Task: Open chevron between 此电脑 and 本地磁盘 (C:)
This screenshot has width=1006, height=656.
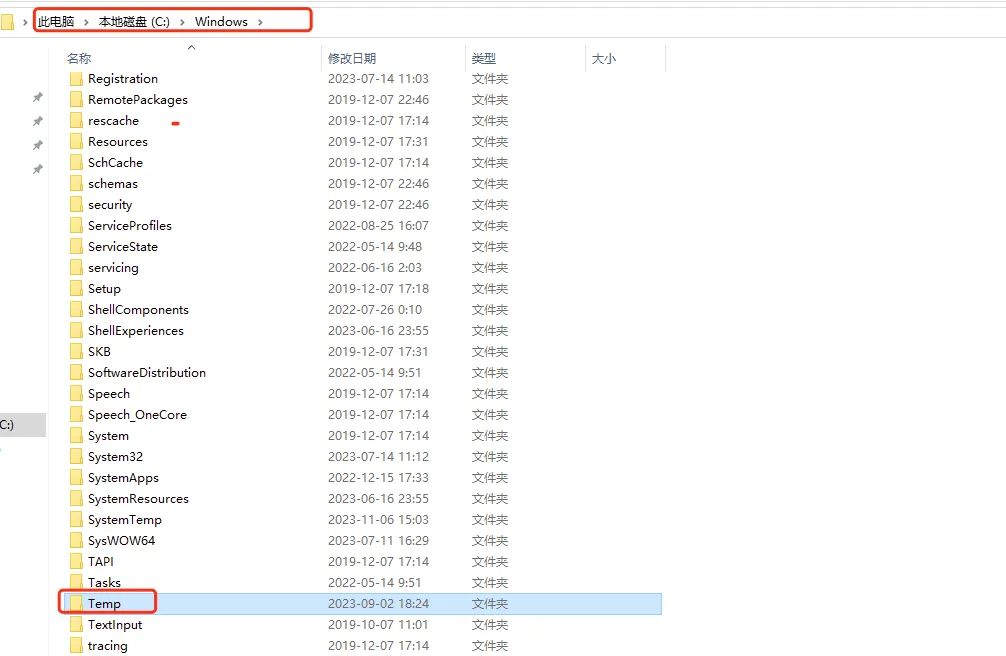Action: click(88, 21)
